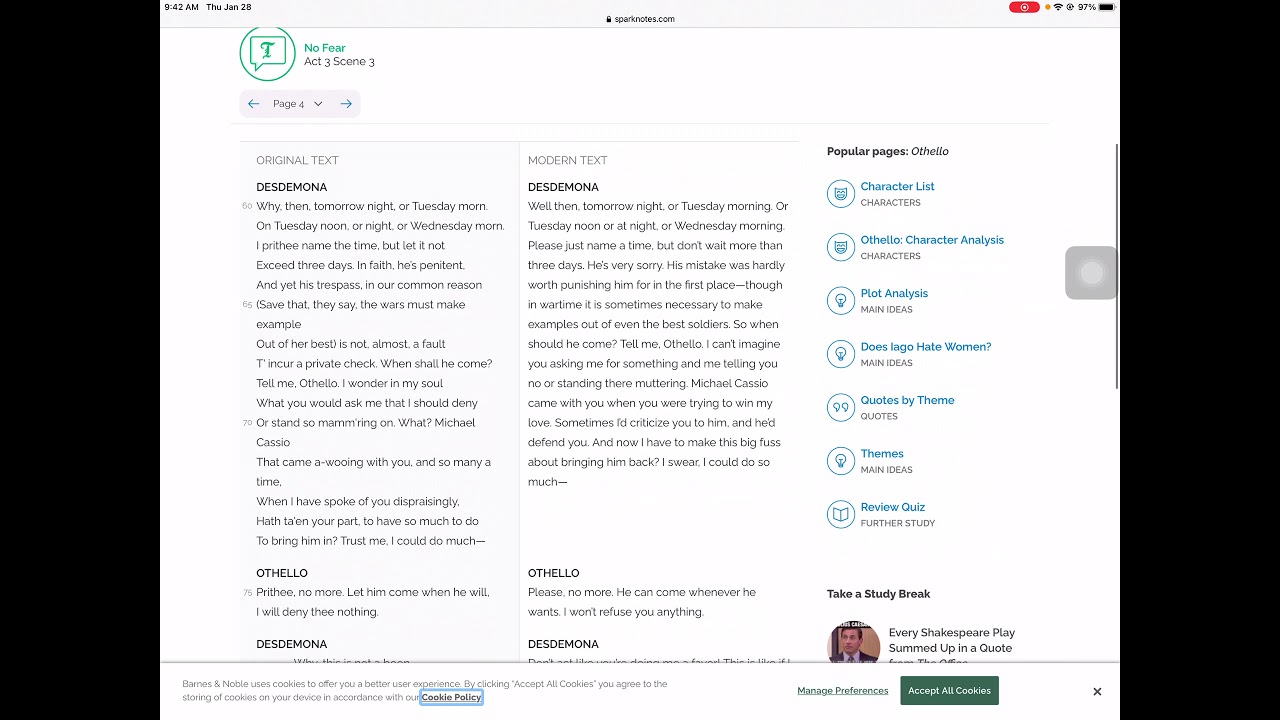Click the Quotes by Theme quotation icon
Viewport: 1280px width, 720px height.
pyautogui.click(x=841, y=407)
